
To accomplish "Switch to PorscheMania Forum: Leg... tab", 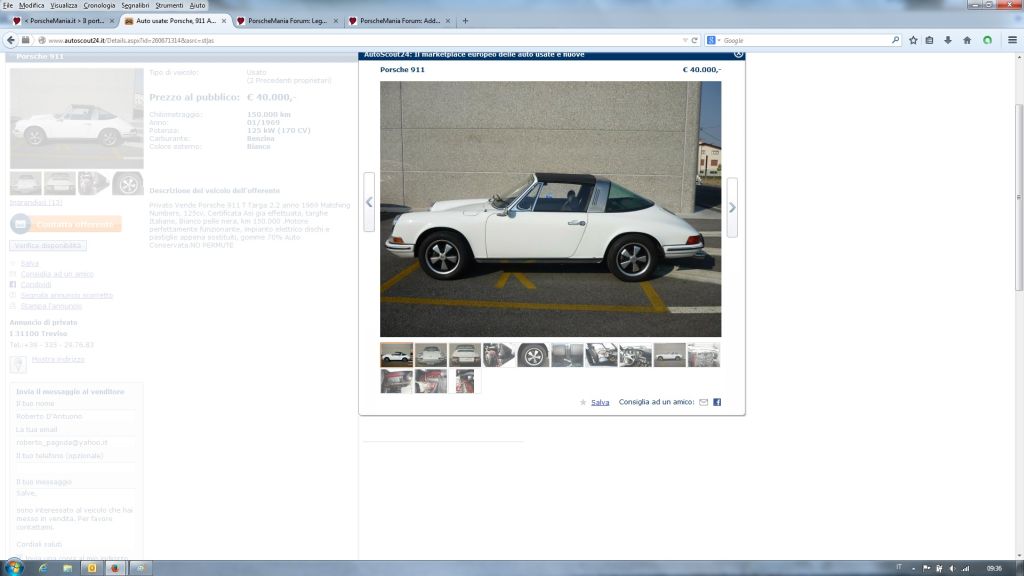I will point(287,21).
